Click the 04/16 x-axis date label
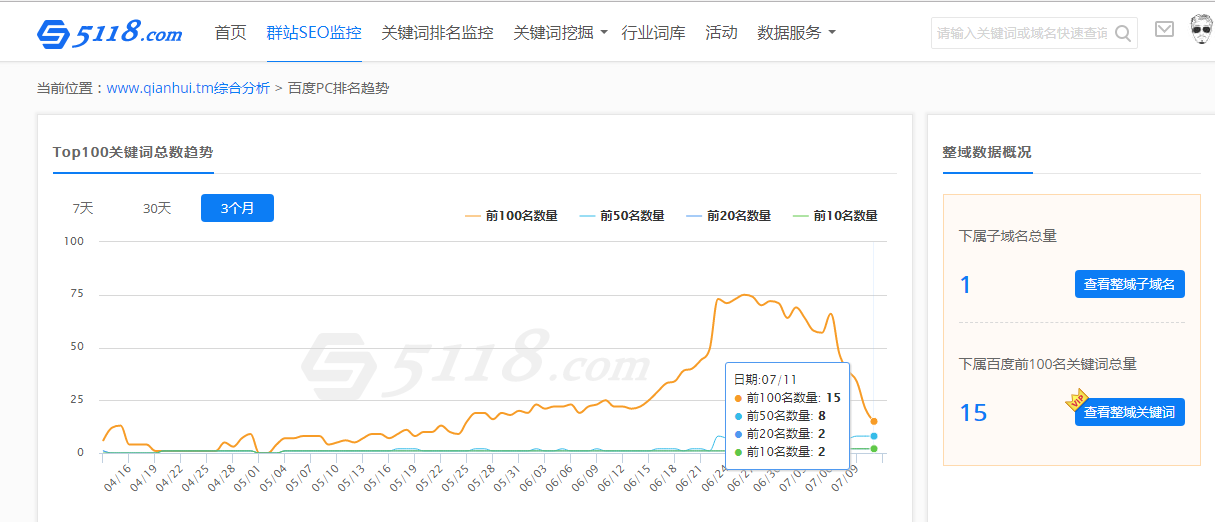The image size is (1215, 522). pyautogui.click(x=117, y=477)
